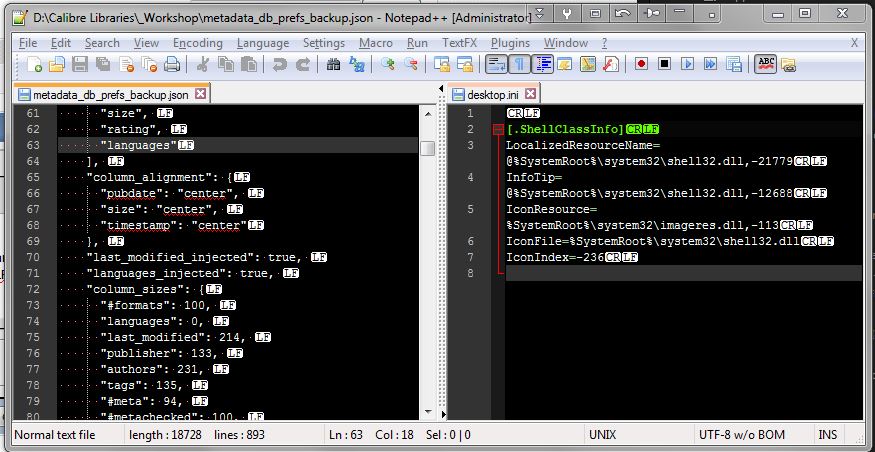The image size is (875, 452).
Task: Open the Encoding menu
Action: coord(198,43)
